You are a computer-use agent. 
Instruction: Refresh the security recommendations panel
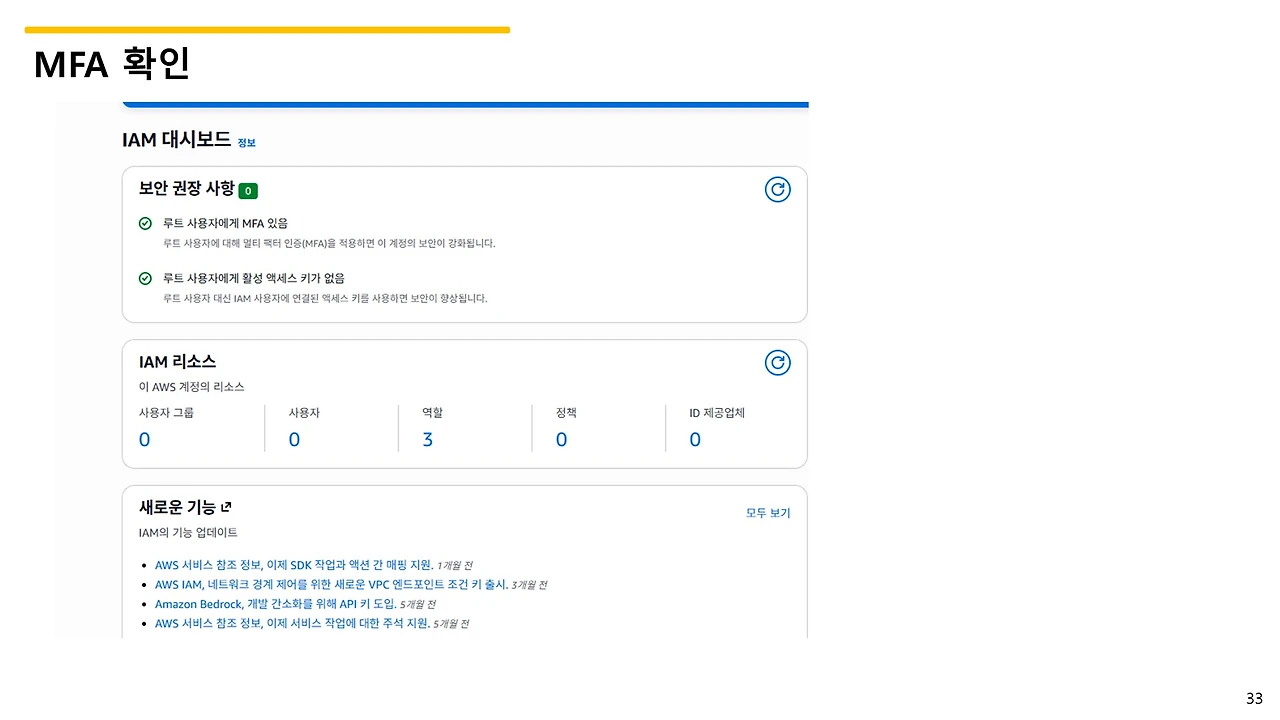click(777, 190)
